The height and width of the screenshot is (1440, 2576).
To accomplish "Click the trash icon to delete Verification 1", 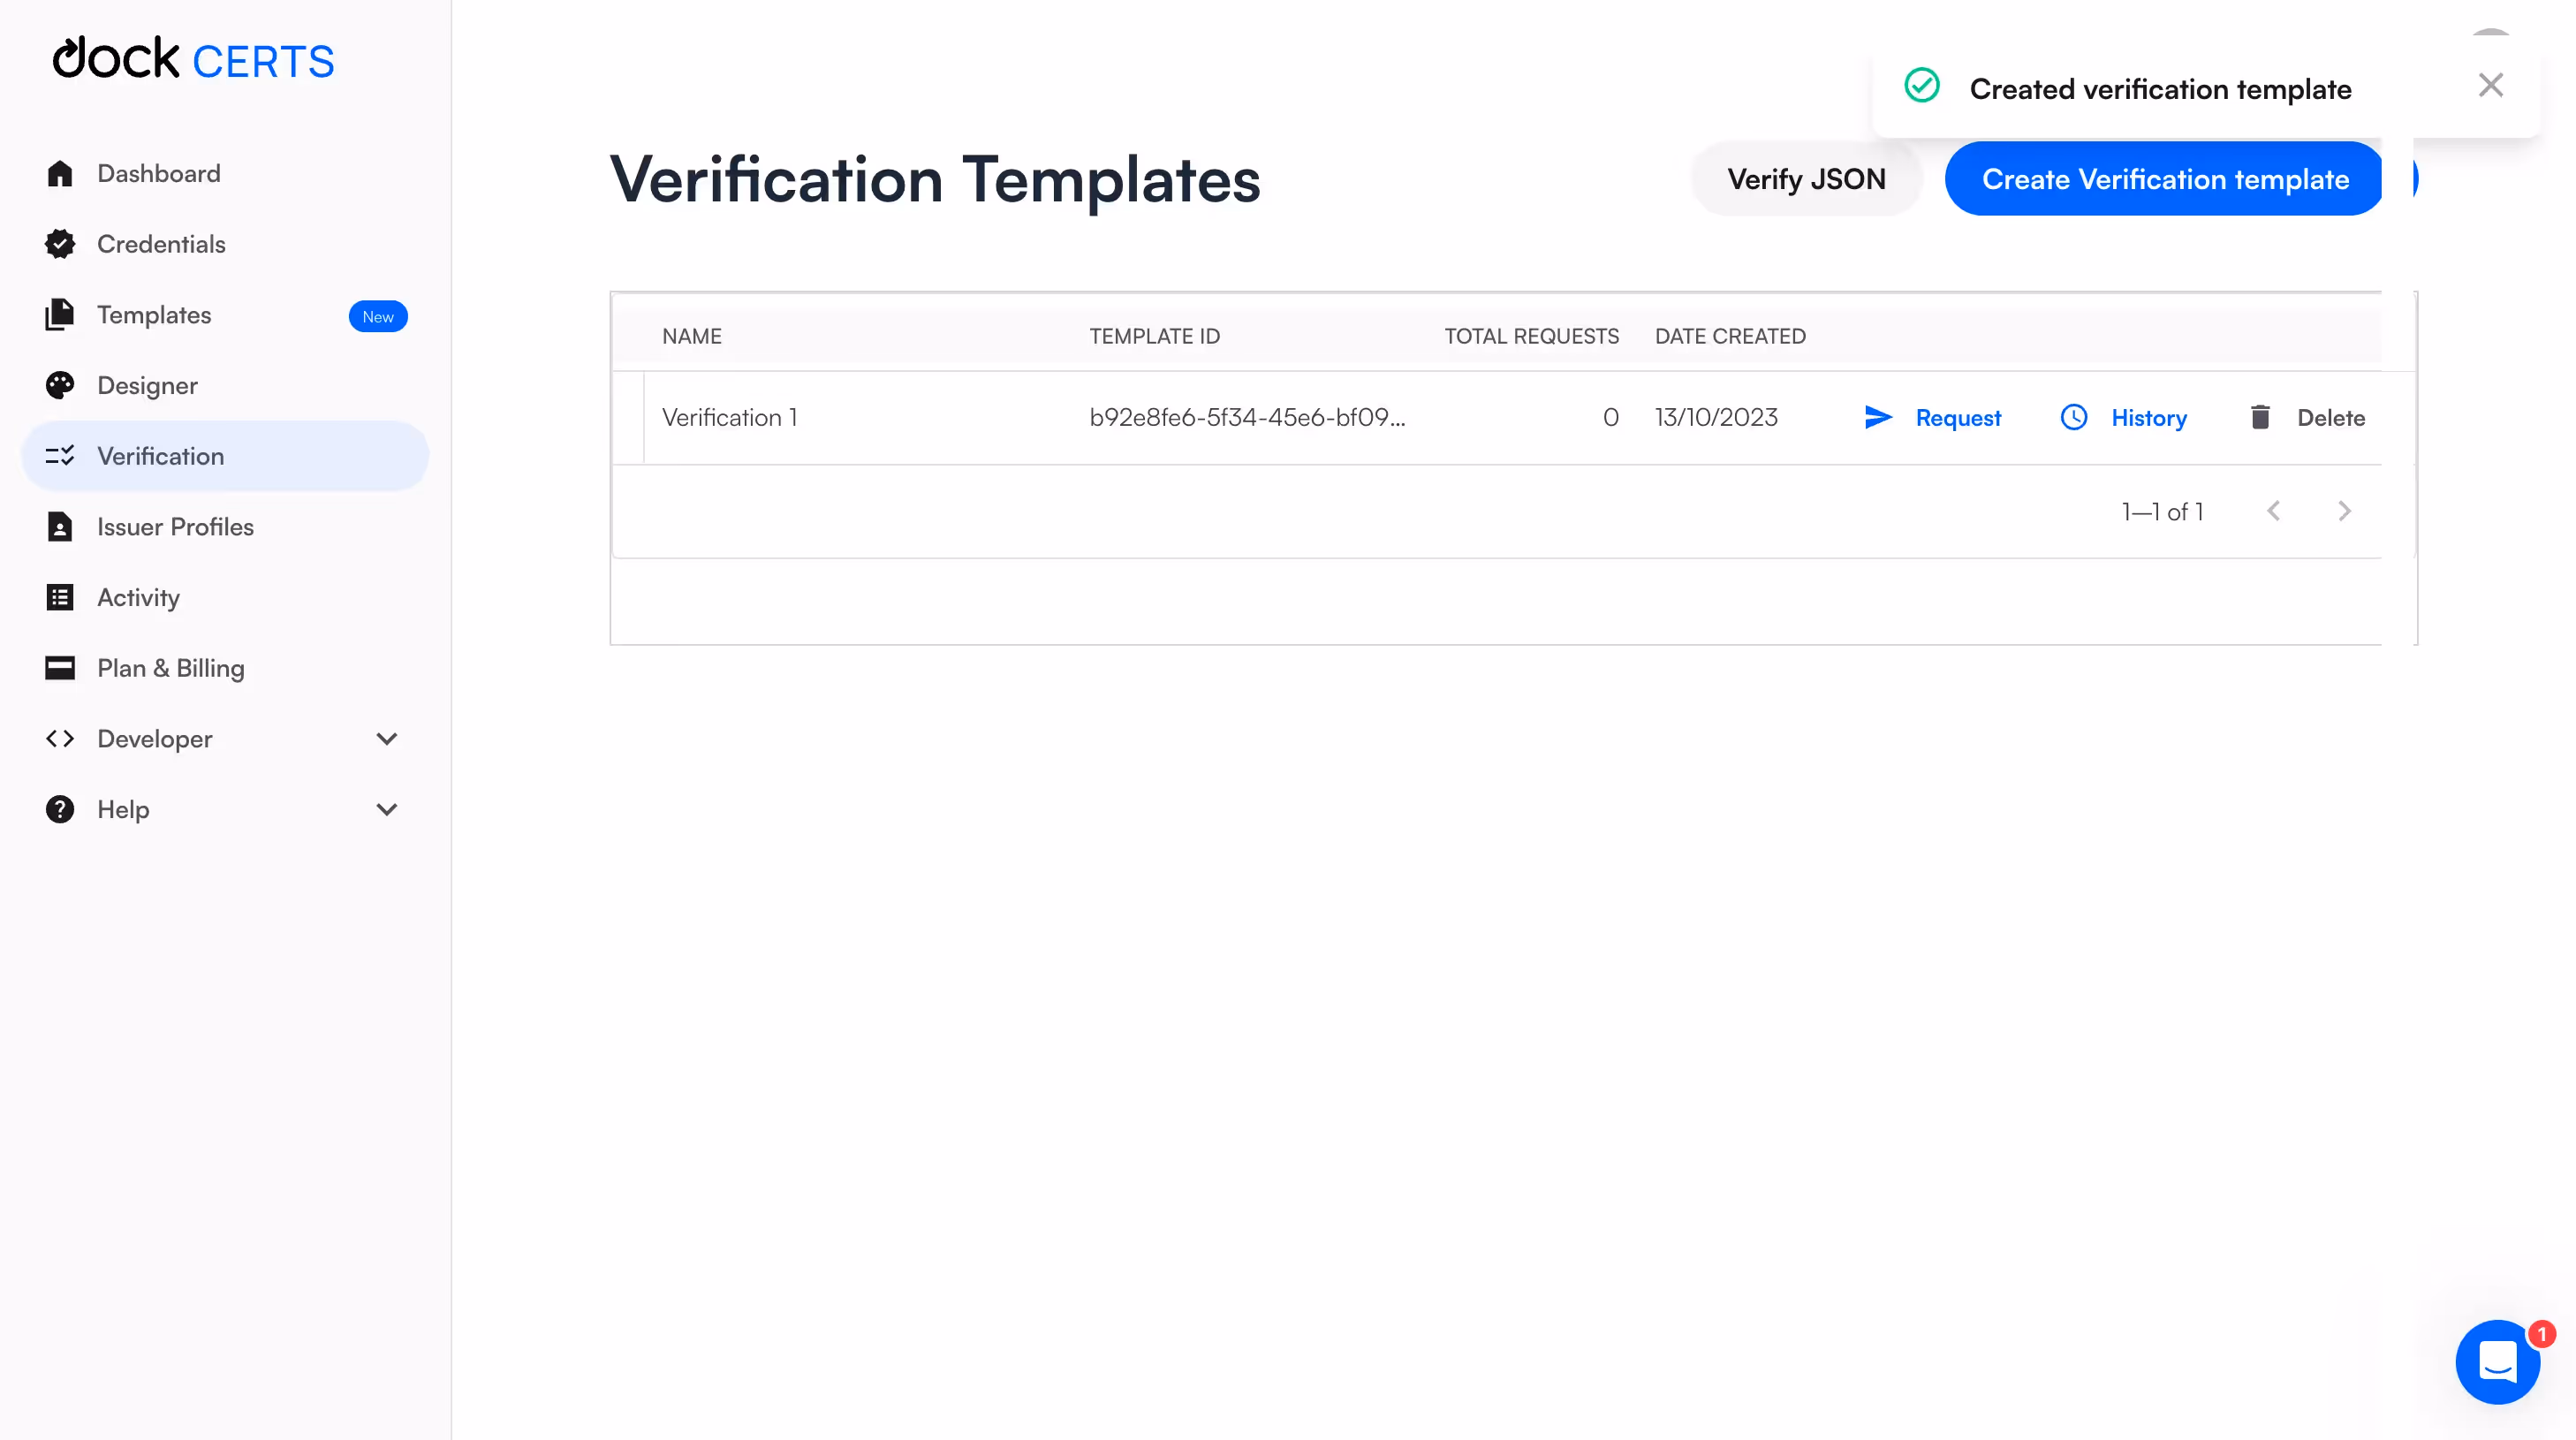I will click(2261, 417).
